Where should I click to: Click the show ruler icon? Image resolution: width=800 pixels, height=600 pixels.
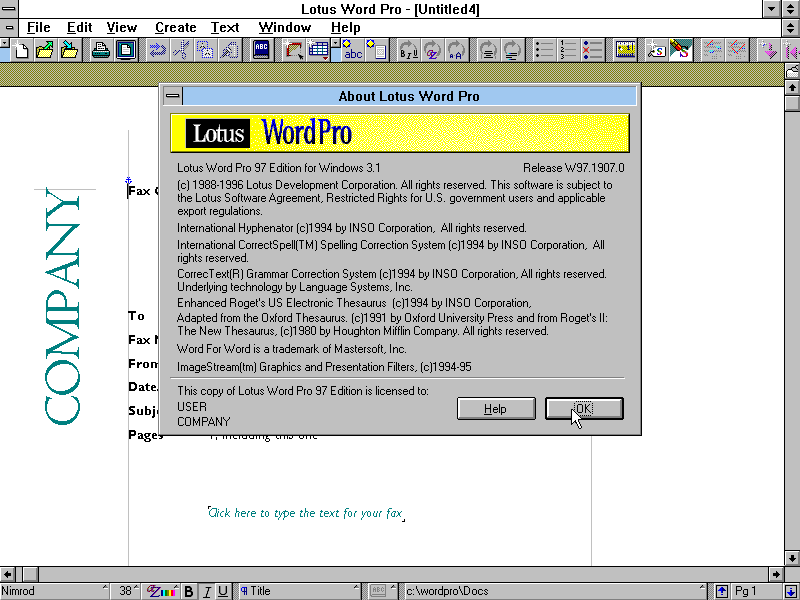pyautogui.click(x=626, y=50)
